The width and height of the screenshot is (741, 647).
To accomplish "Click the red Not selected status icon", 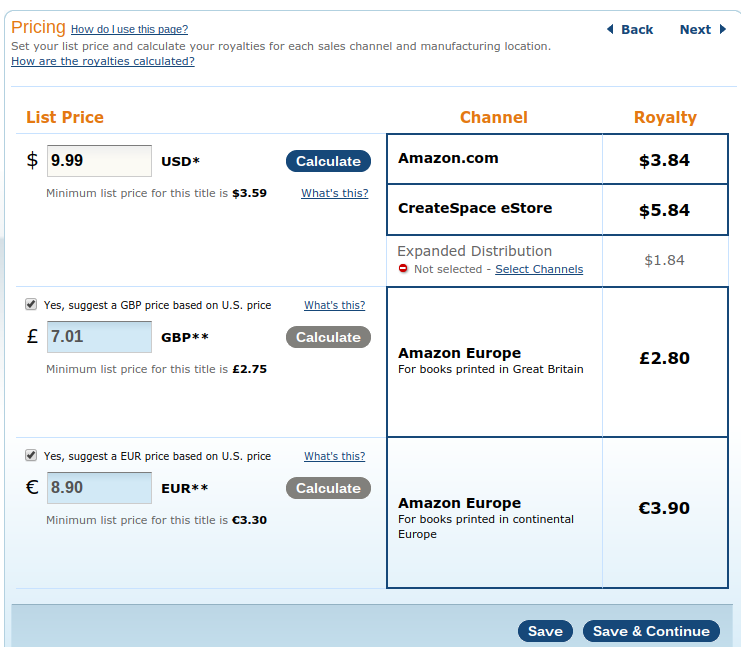I will tap(403, 268).
